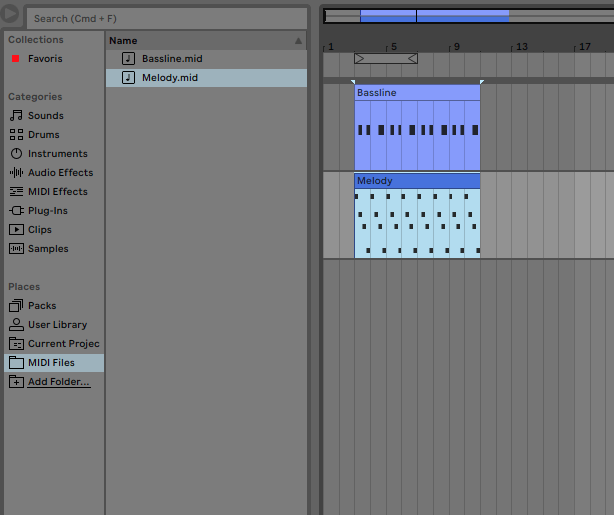Open Packs in Places
This screenshot has height=515, width=614.
(42, 305)
